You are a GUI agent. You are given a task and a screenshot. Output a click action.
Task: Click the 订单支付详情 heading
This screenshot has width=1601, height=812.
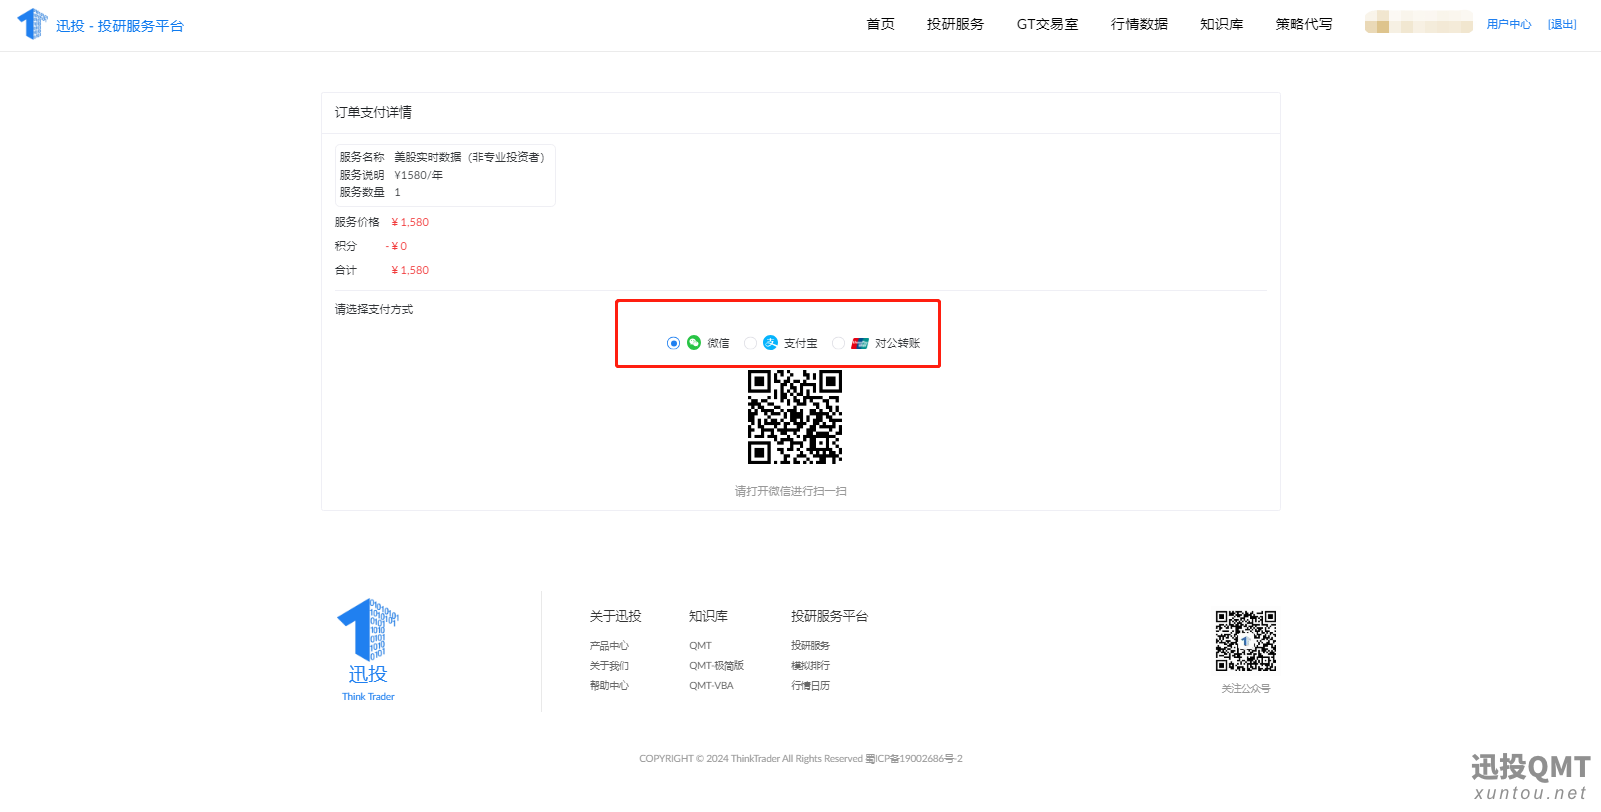tap(373, 112)
